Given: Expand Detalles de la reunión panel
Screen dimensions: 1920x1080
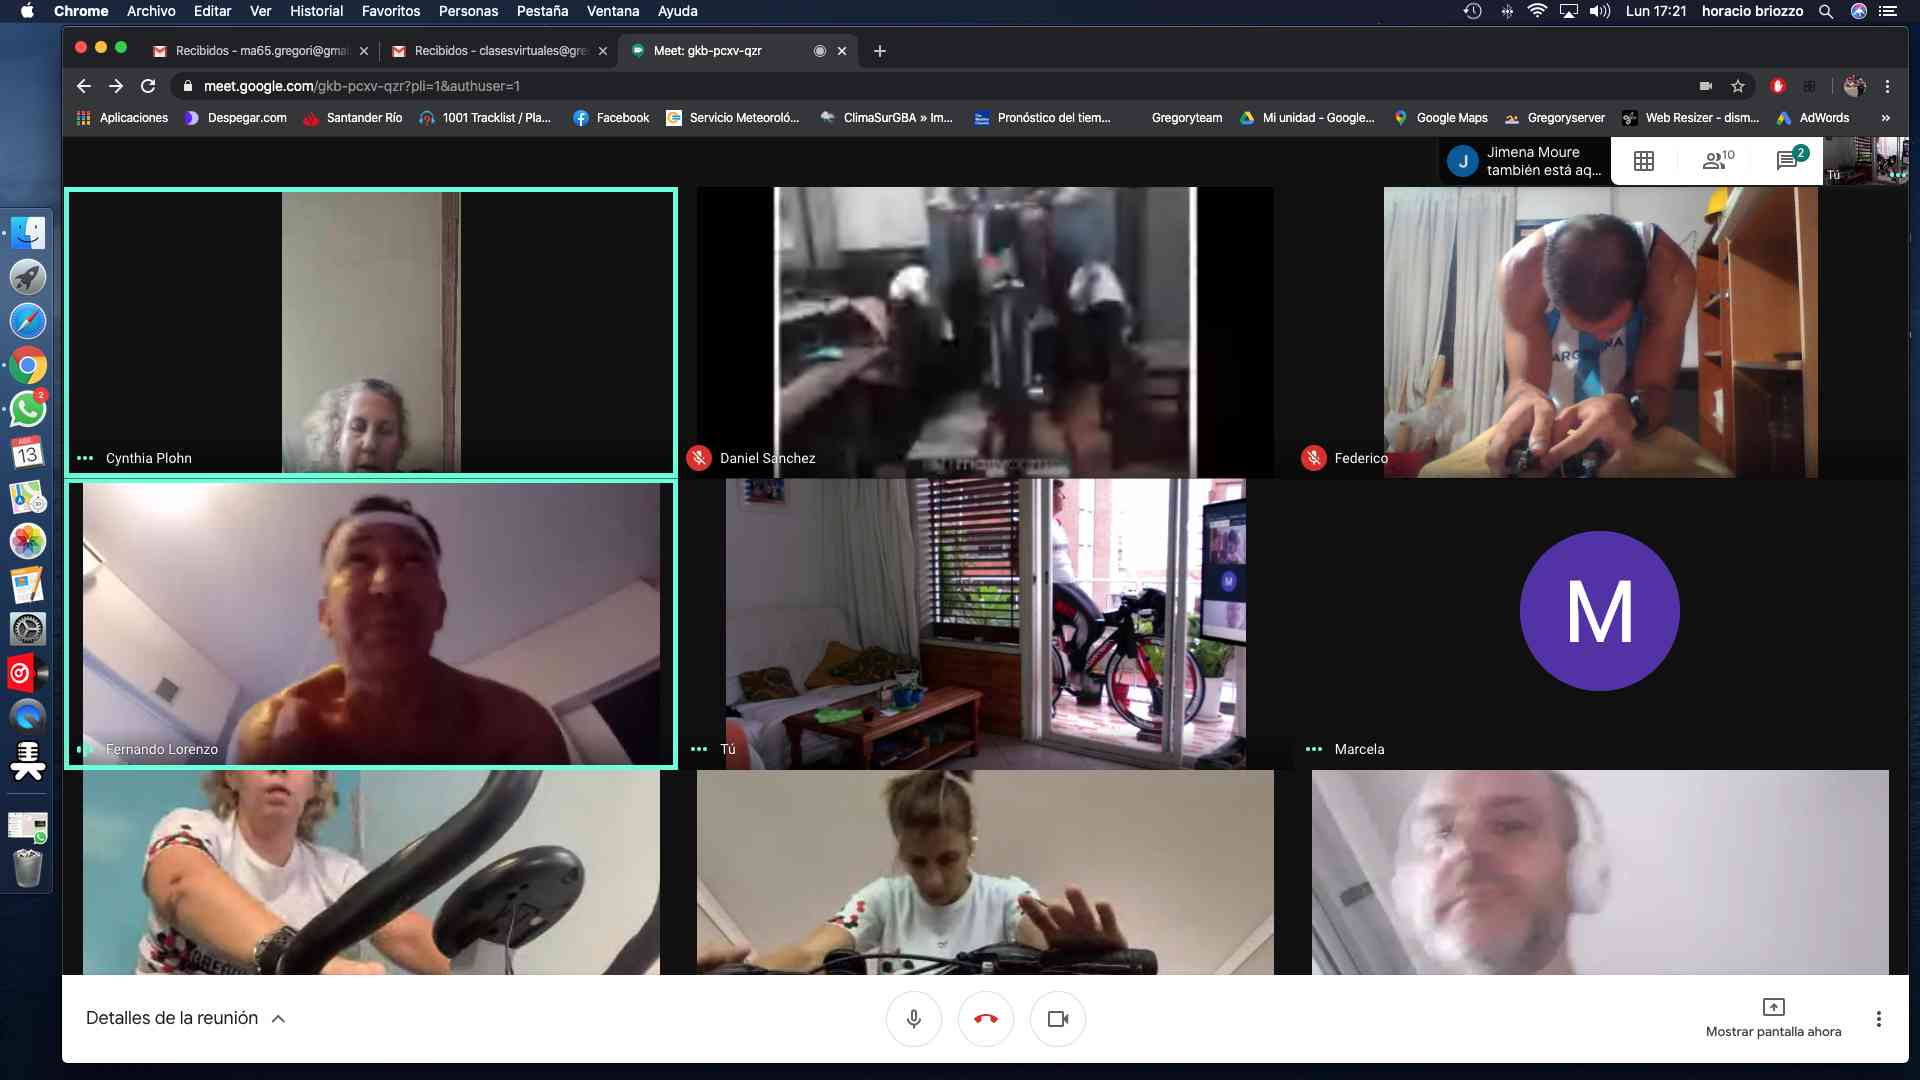Looking at the screenshot, I should (x=185, y=1018).
